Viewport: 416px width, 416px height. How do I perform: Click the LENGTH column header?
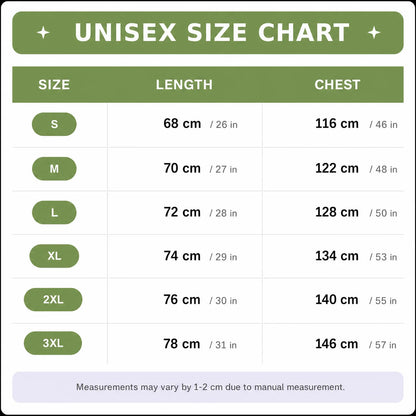point(184,85)
